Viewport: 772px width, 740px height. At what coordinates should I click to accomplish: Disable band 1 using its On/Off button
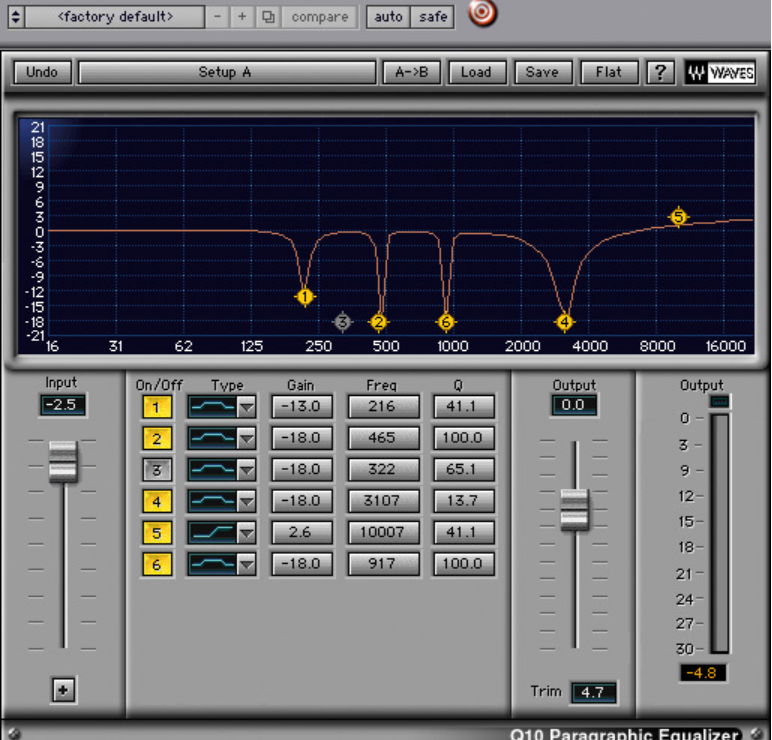157,407
